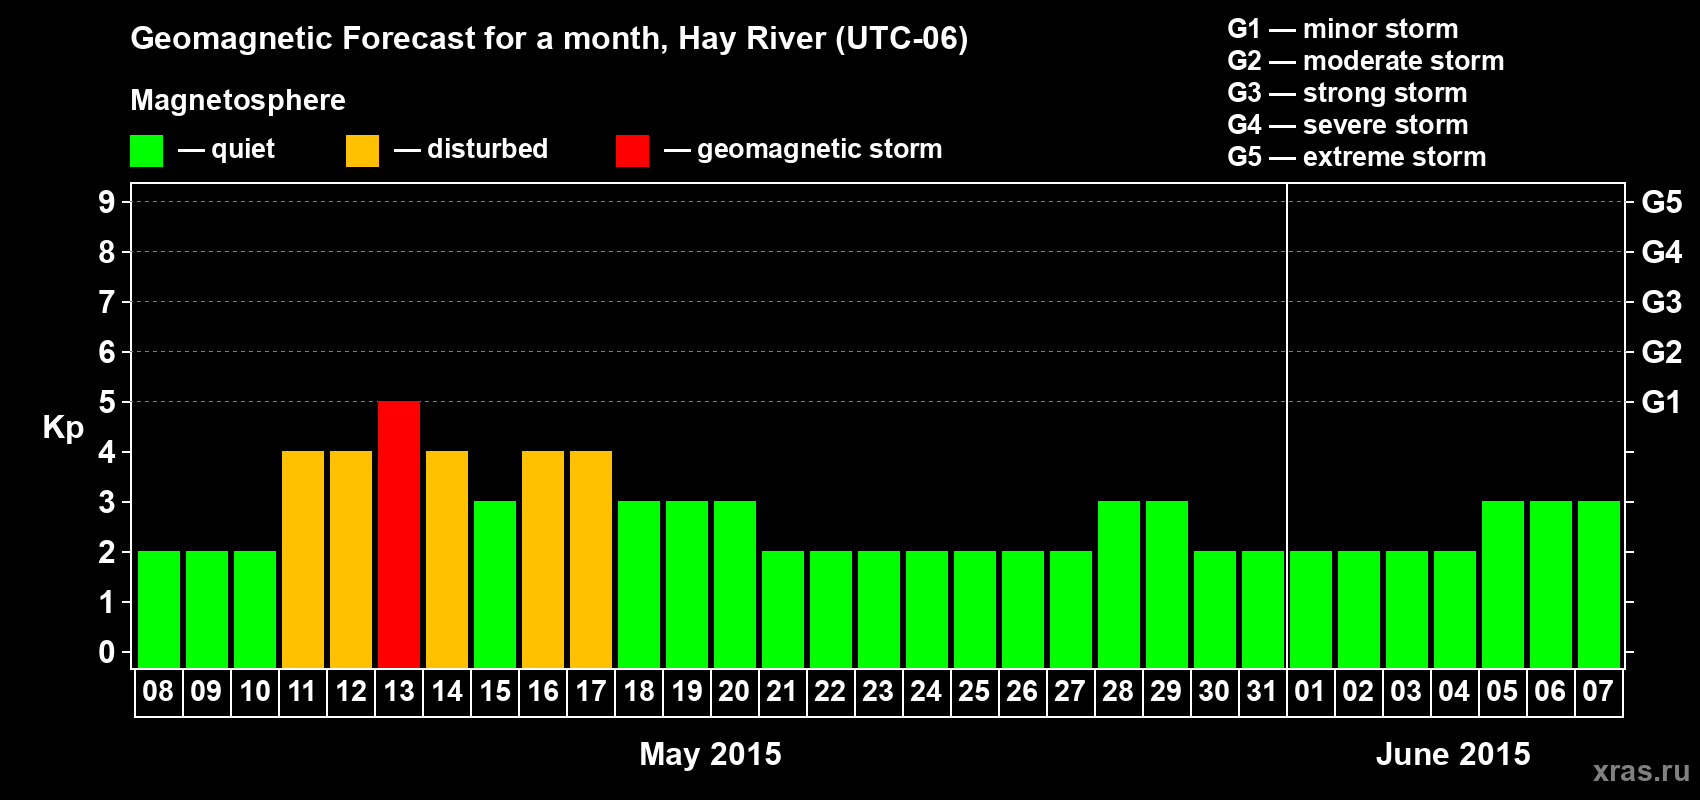This screenshot has height=800, width=1700.
Task: Click the G3 strong storm legend entry
Action: 1347,93
